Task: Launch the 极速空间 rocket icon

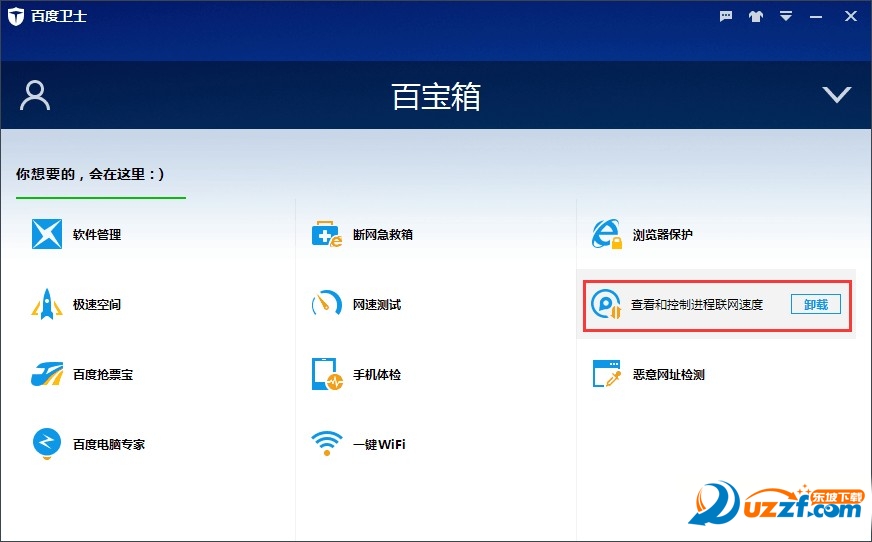Action: (47, 304)
